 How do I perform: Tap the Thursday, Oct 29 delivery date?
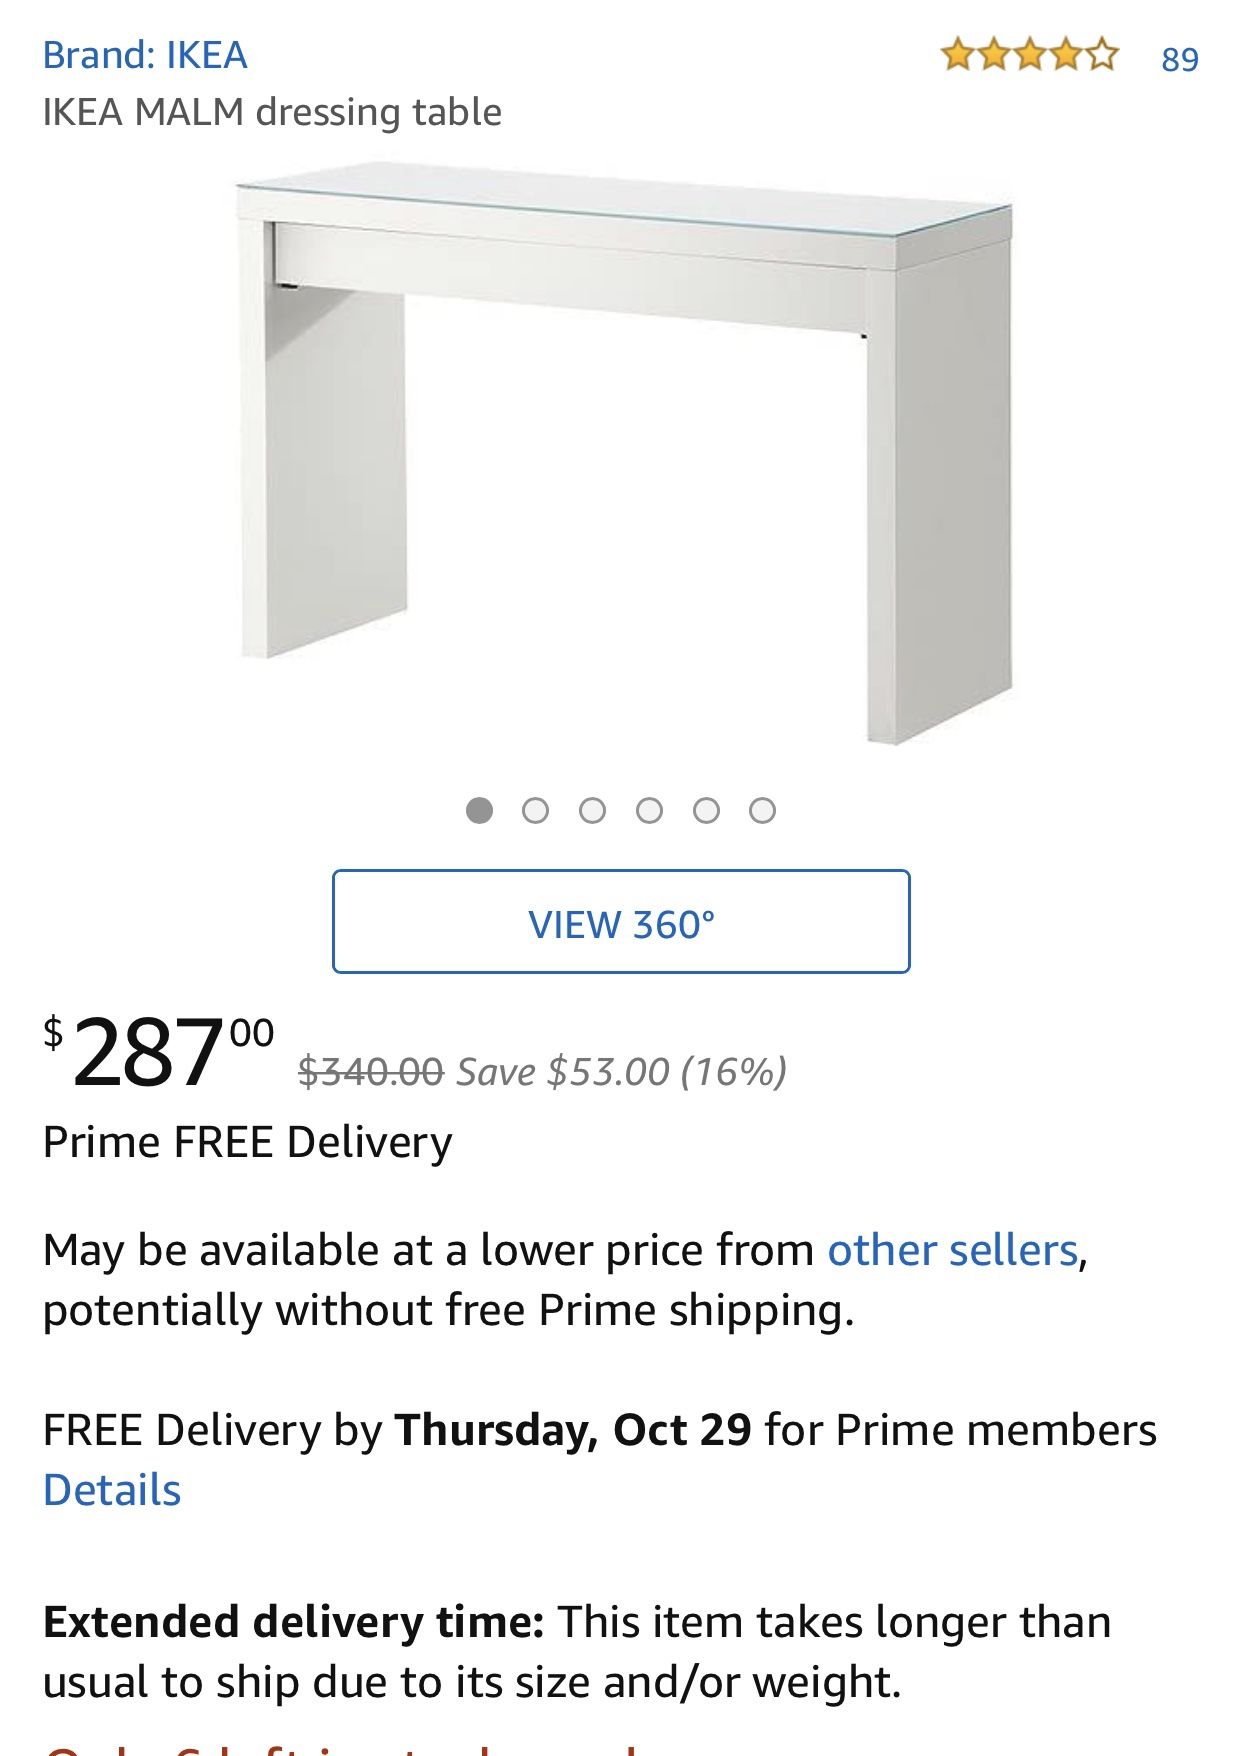(x=573, y=1430)
